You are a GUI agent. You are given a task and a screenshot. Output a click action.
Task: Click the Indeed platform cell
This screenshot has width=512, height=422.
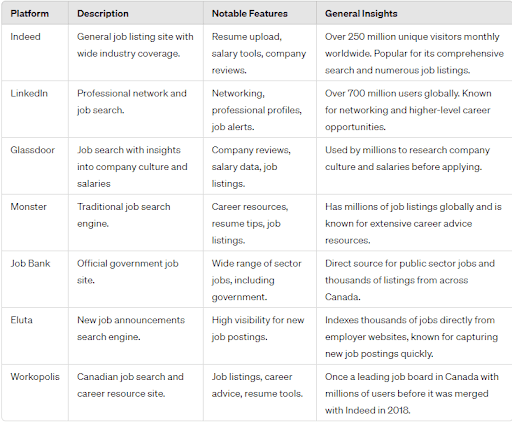[25, 37]
